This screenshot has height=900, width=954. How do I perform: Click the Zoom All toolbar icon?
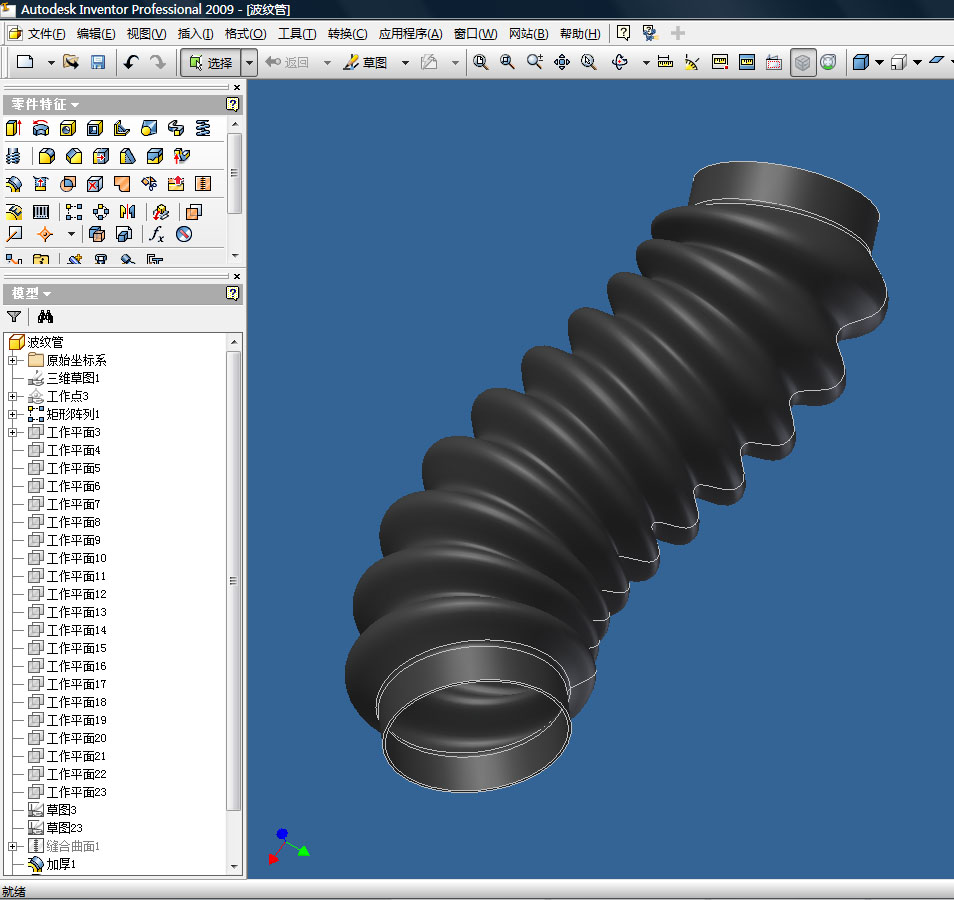click(481, 62)
